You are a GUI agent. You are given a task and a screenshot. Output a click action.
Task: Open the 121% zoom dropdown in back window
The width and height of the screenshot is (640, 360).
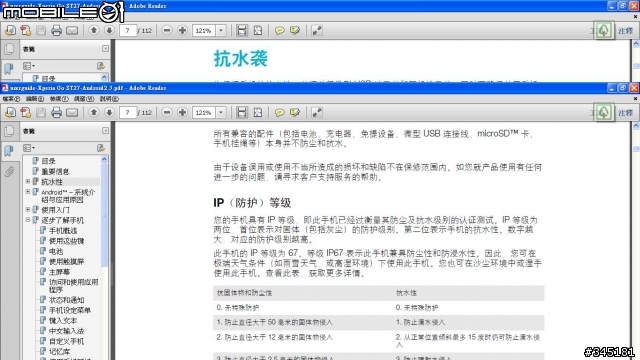pos(221,30)
